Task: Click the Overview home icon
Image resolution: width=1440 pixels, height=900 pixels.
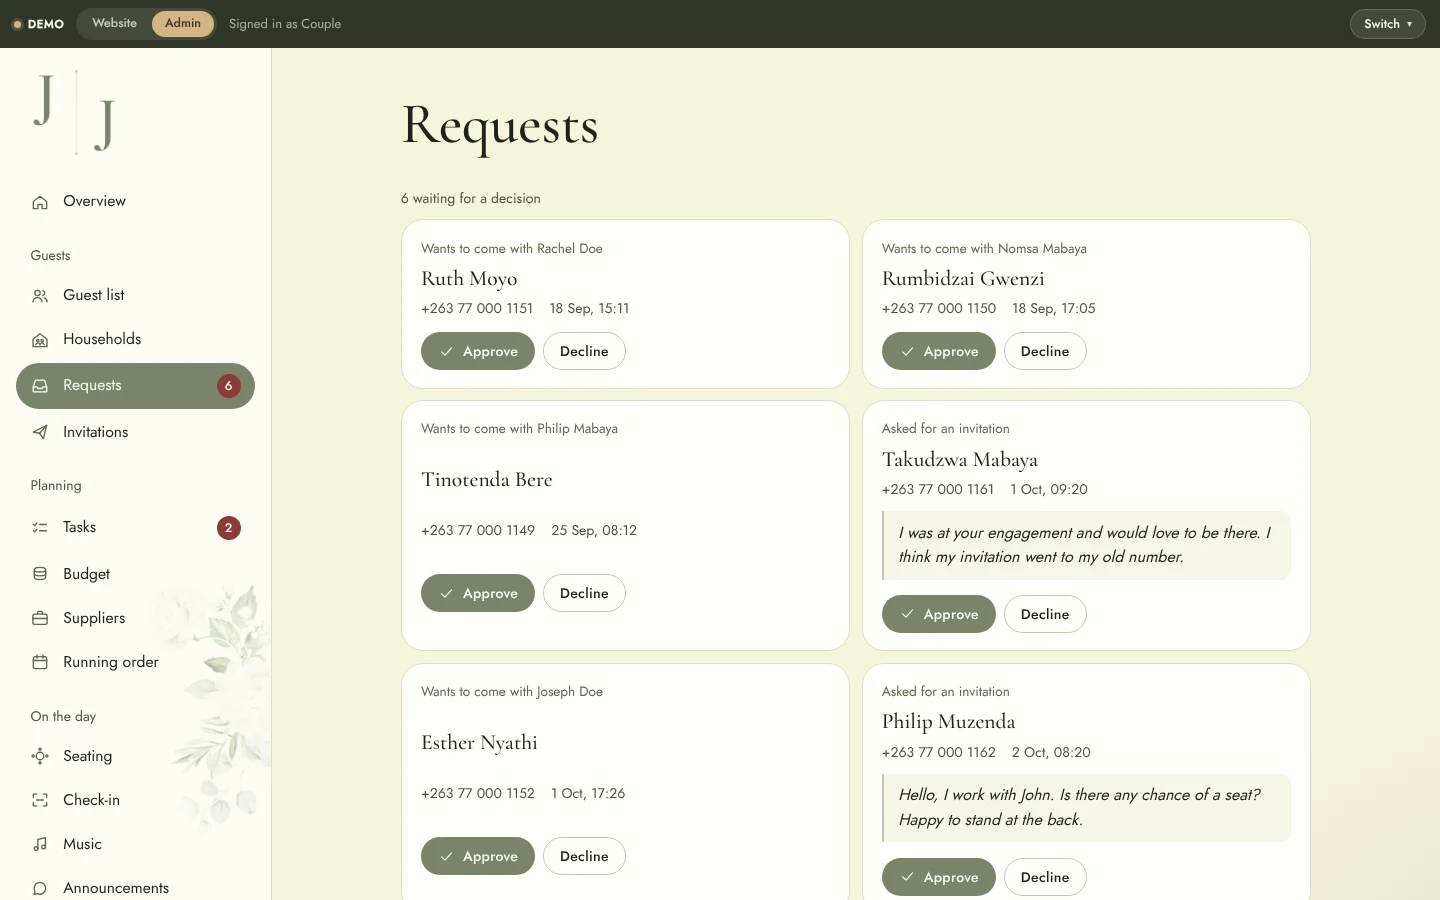Action: pos(40,202)
